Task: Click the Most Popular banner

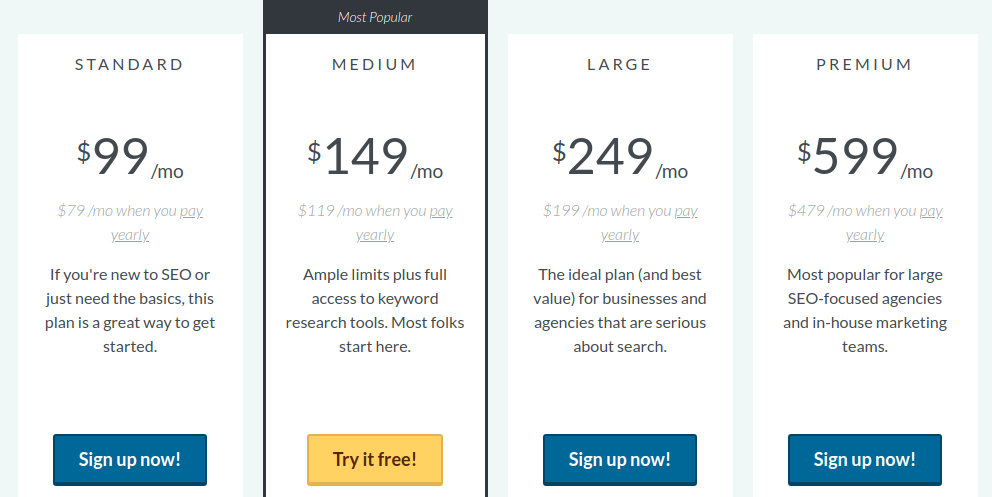Action: 375,17
